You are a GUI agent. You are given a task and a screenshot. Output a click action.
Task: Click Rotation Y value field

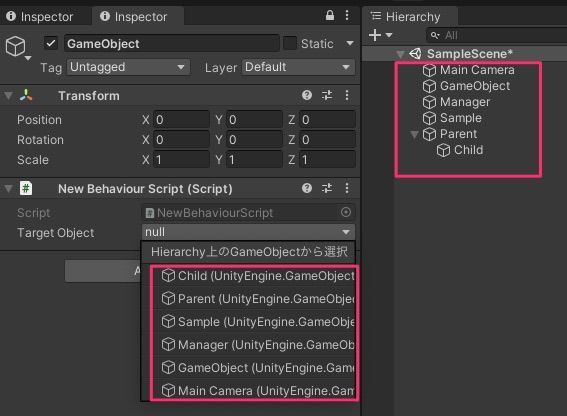click(255, 140)
